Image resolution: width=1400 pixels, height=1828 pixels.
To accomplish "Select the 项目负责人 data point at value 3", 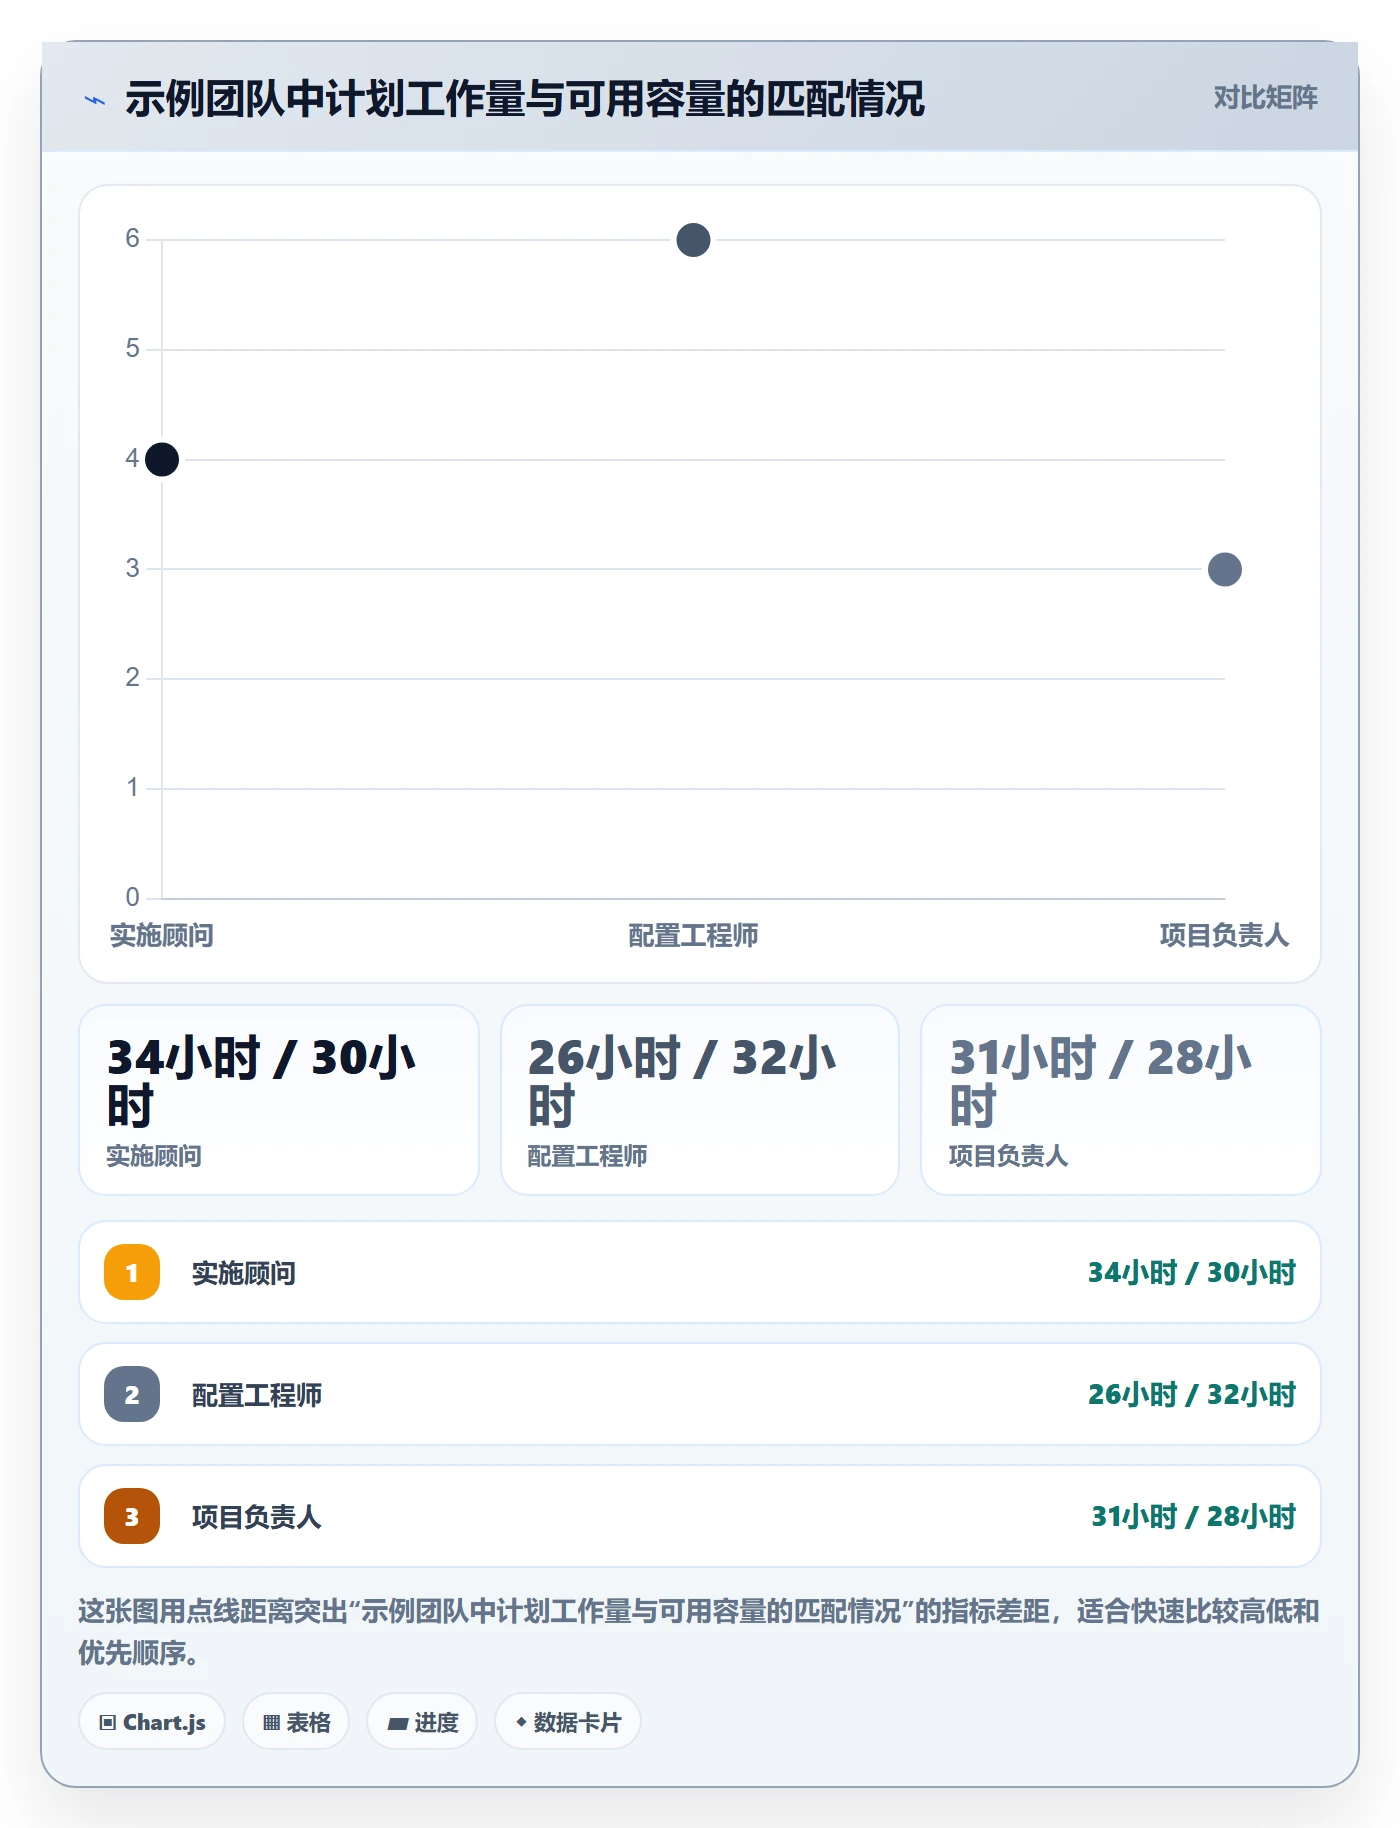I will point(1224,569).
